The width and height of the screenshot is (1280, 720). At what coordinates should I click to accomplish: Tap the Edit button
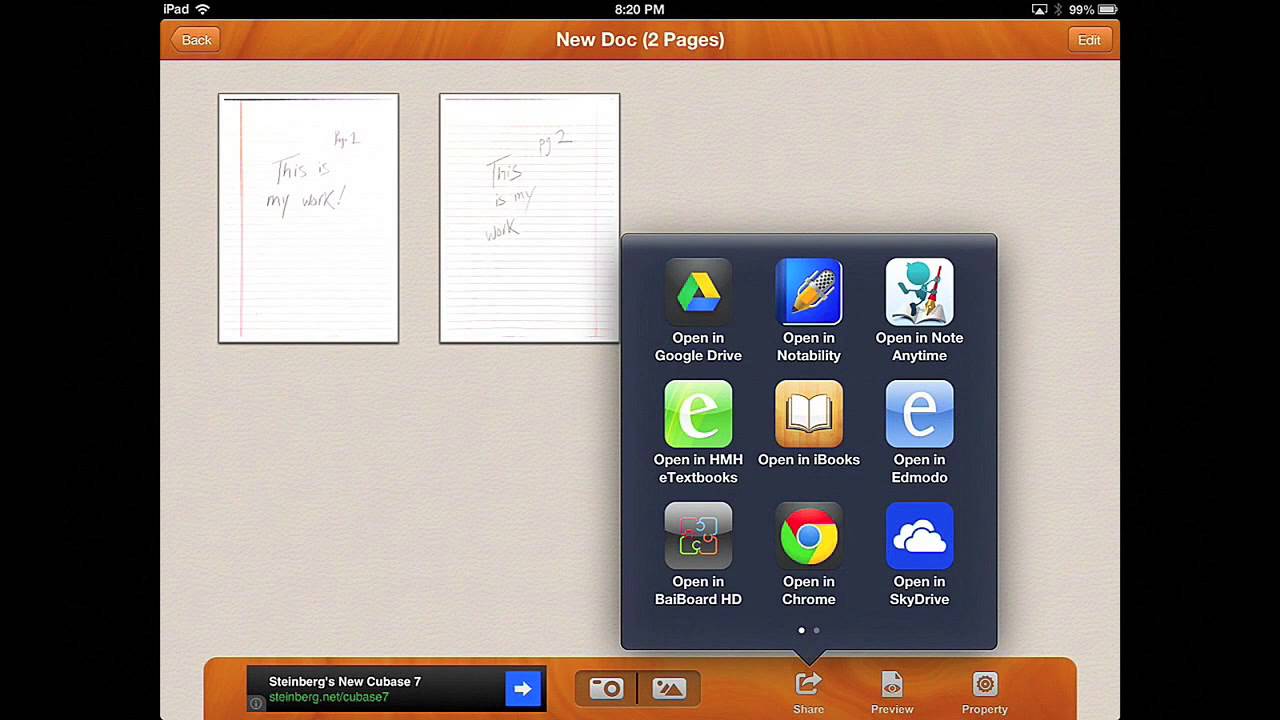pyautogui.click(x=1089, y=40)
